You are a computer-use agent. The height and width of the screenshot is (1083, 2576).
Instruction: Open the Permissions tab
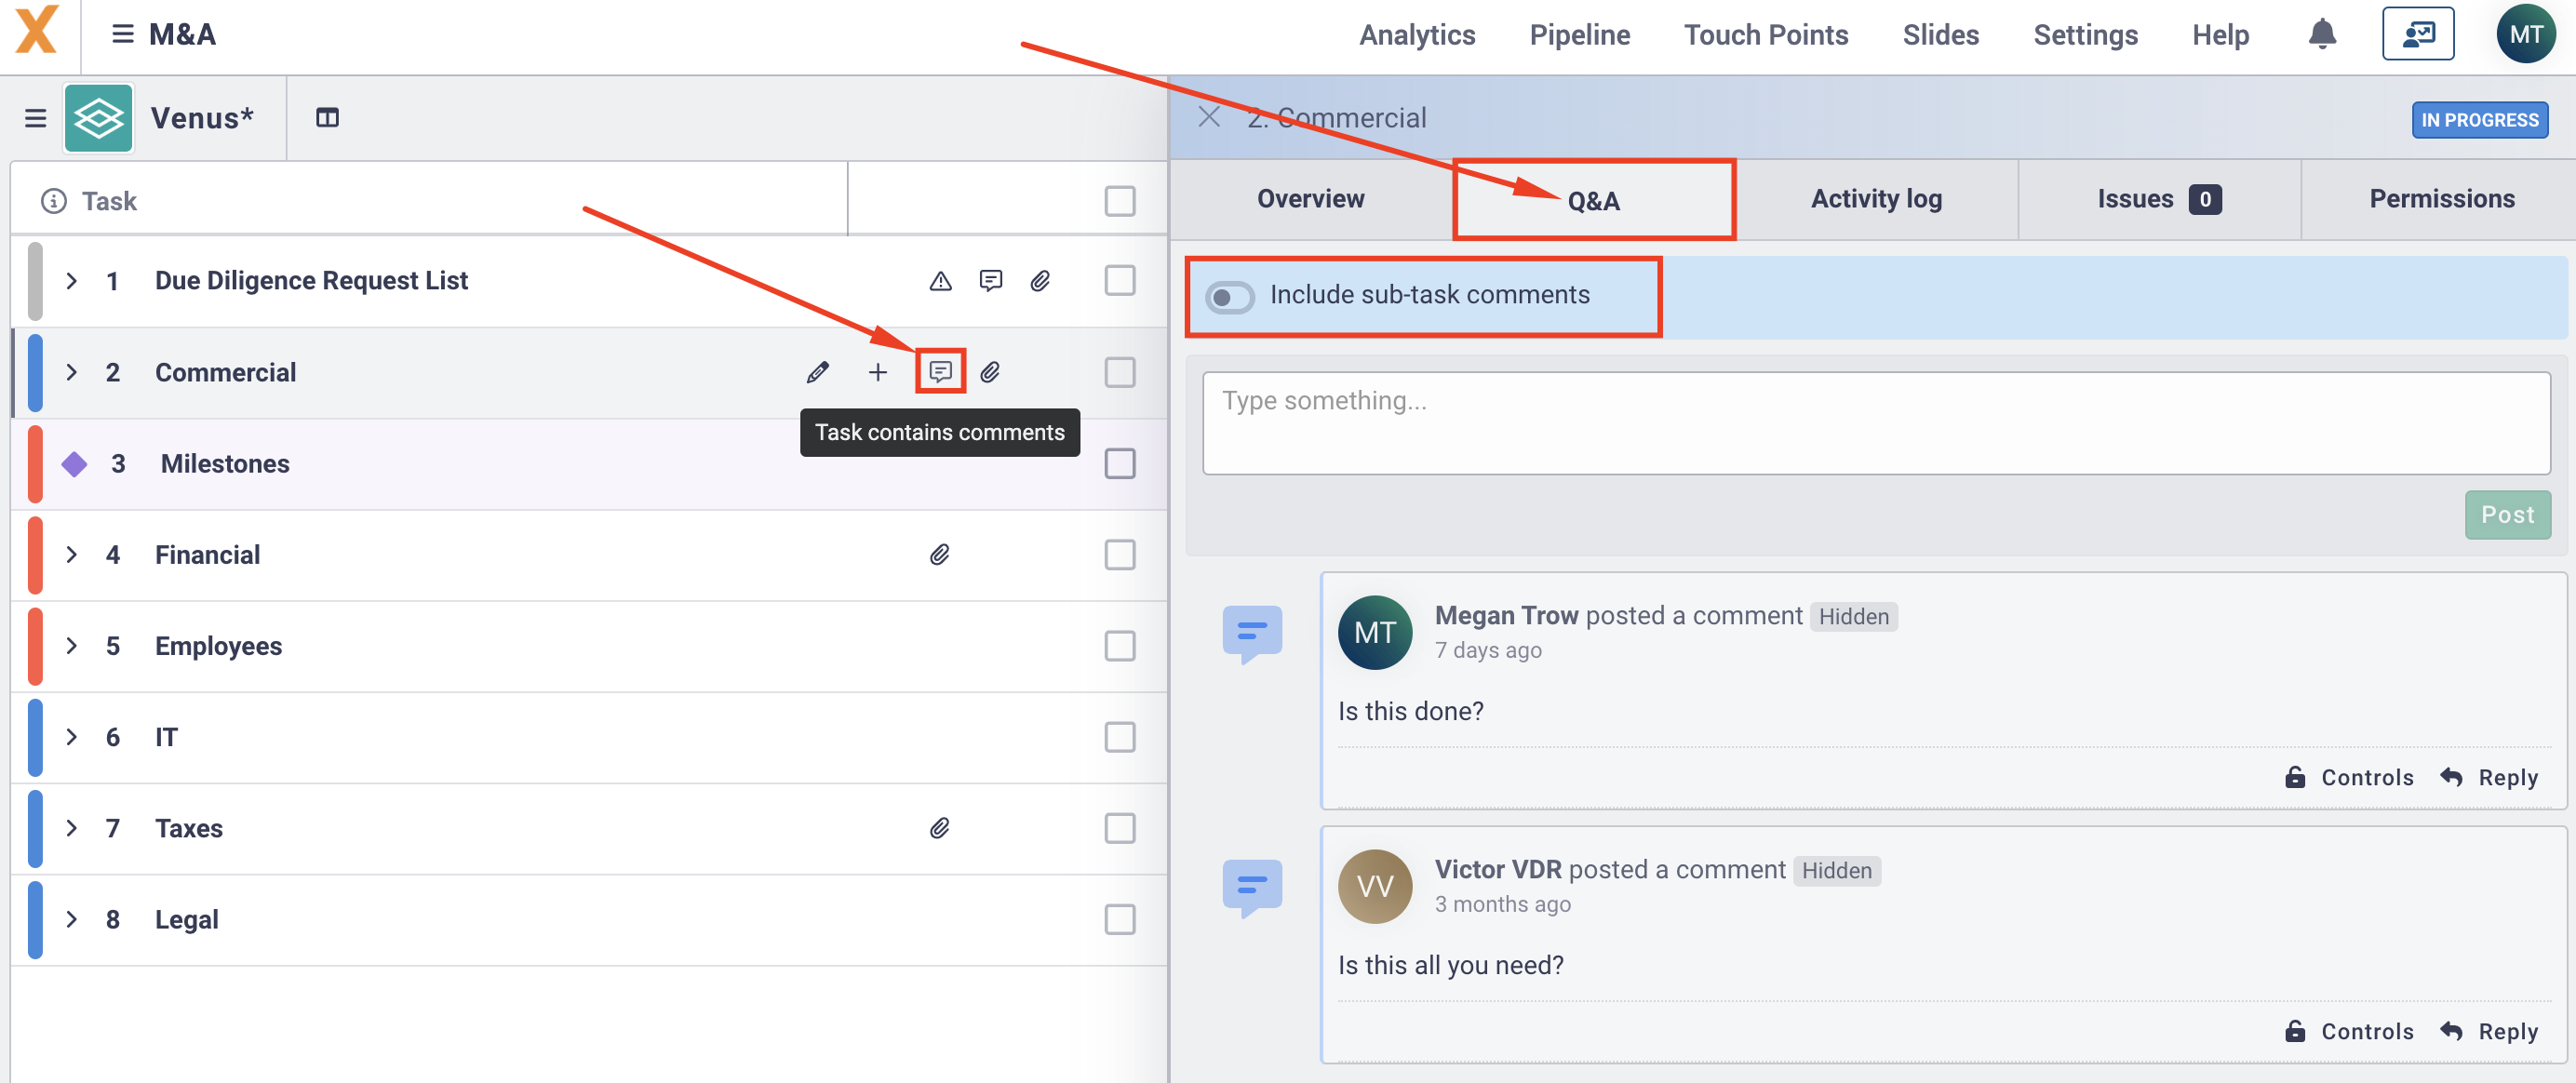(x=2441, y=199)
